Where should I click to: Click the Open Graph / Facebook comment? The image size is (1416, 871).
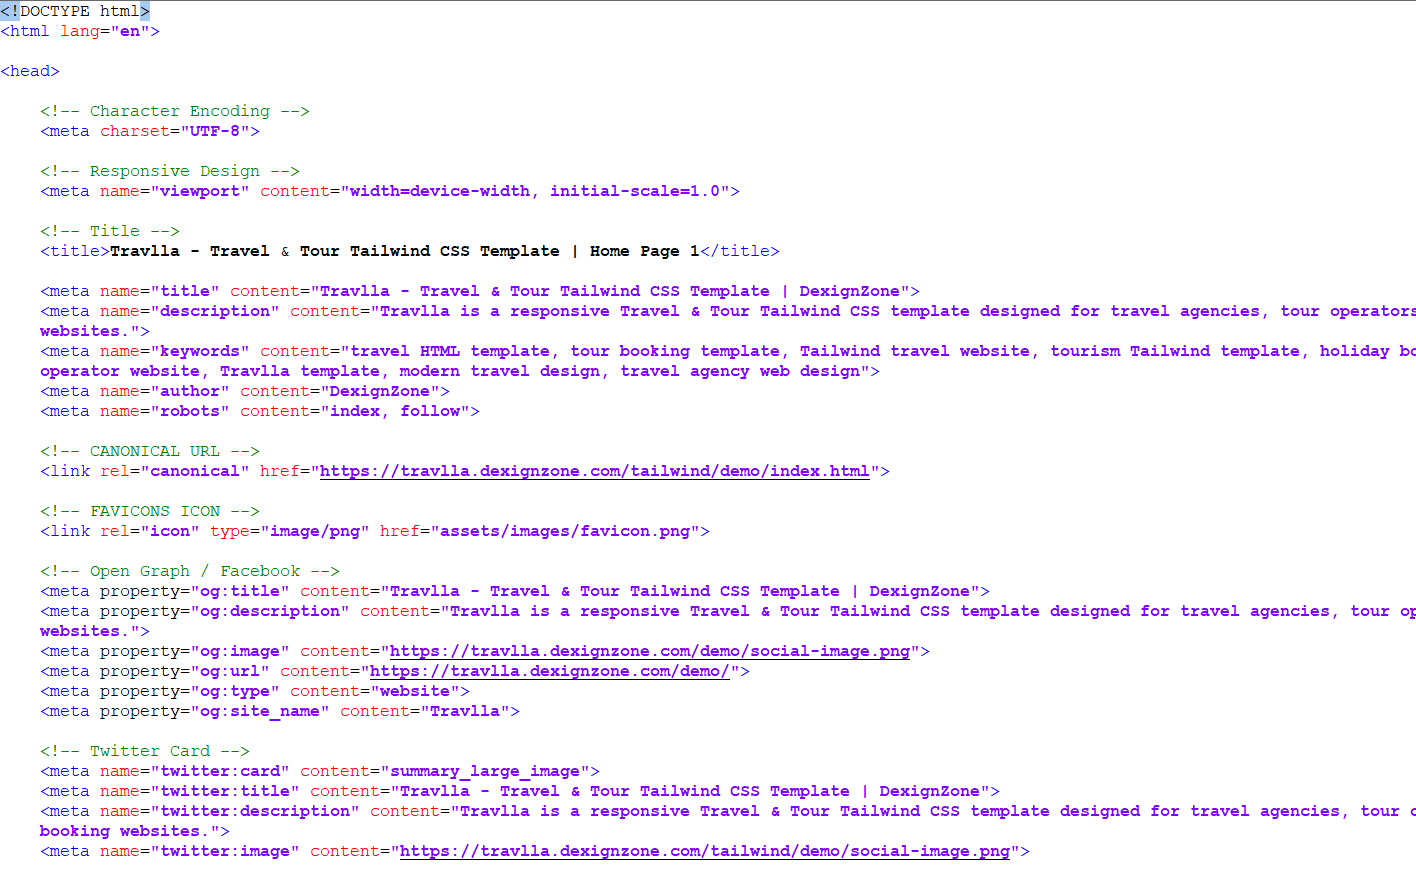[189, 571]
